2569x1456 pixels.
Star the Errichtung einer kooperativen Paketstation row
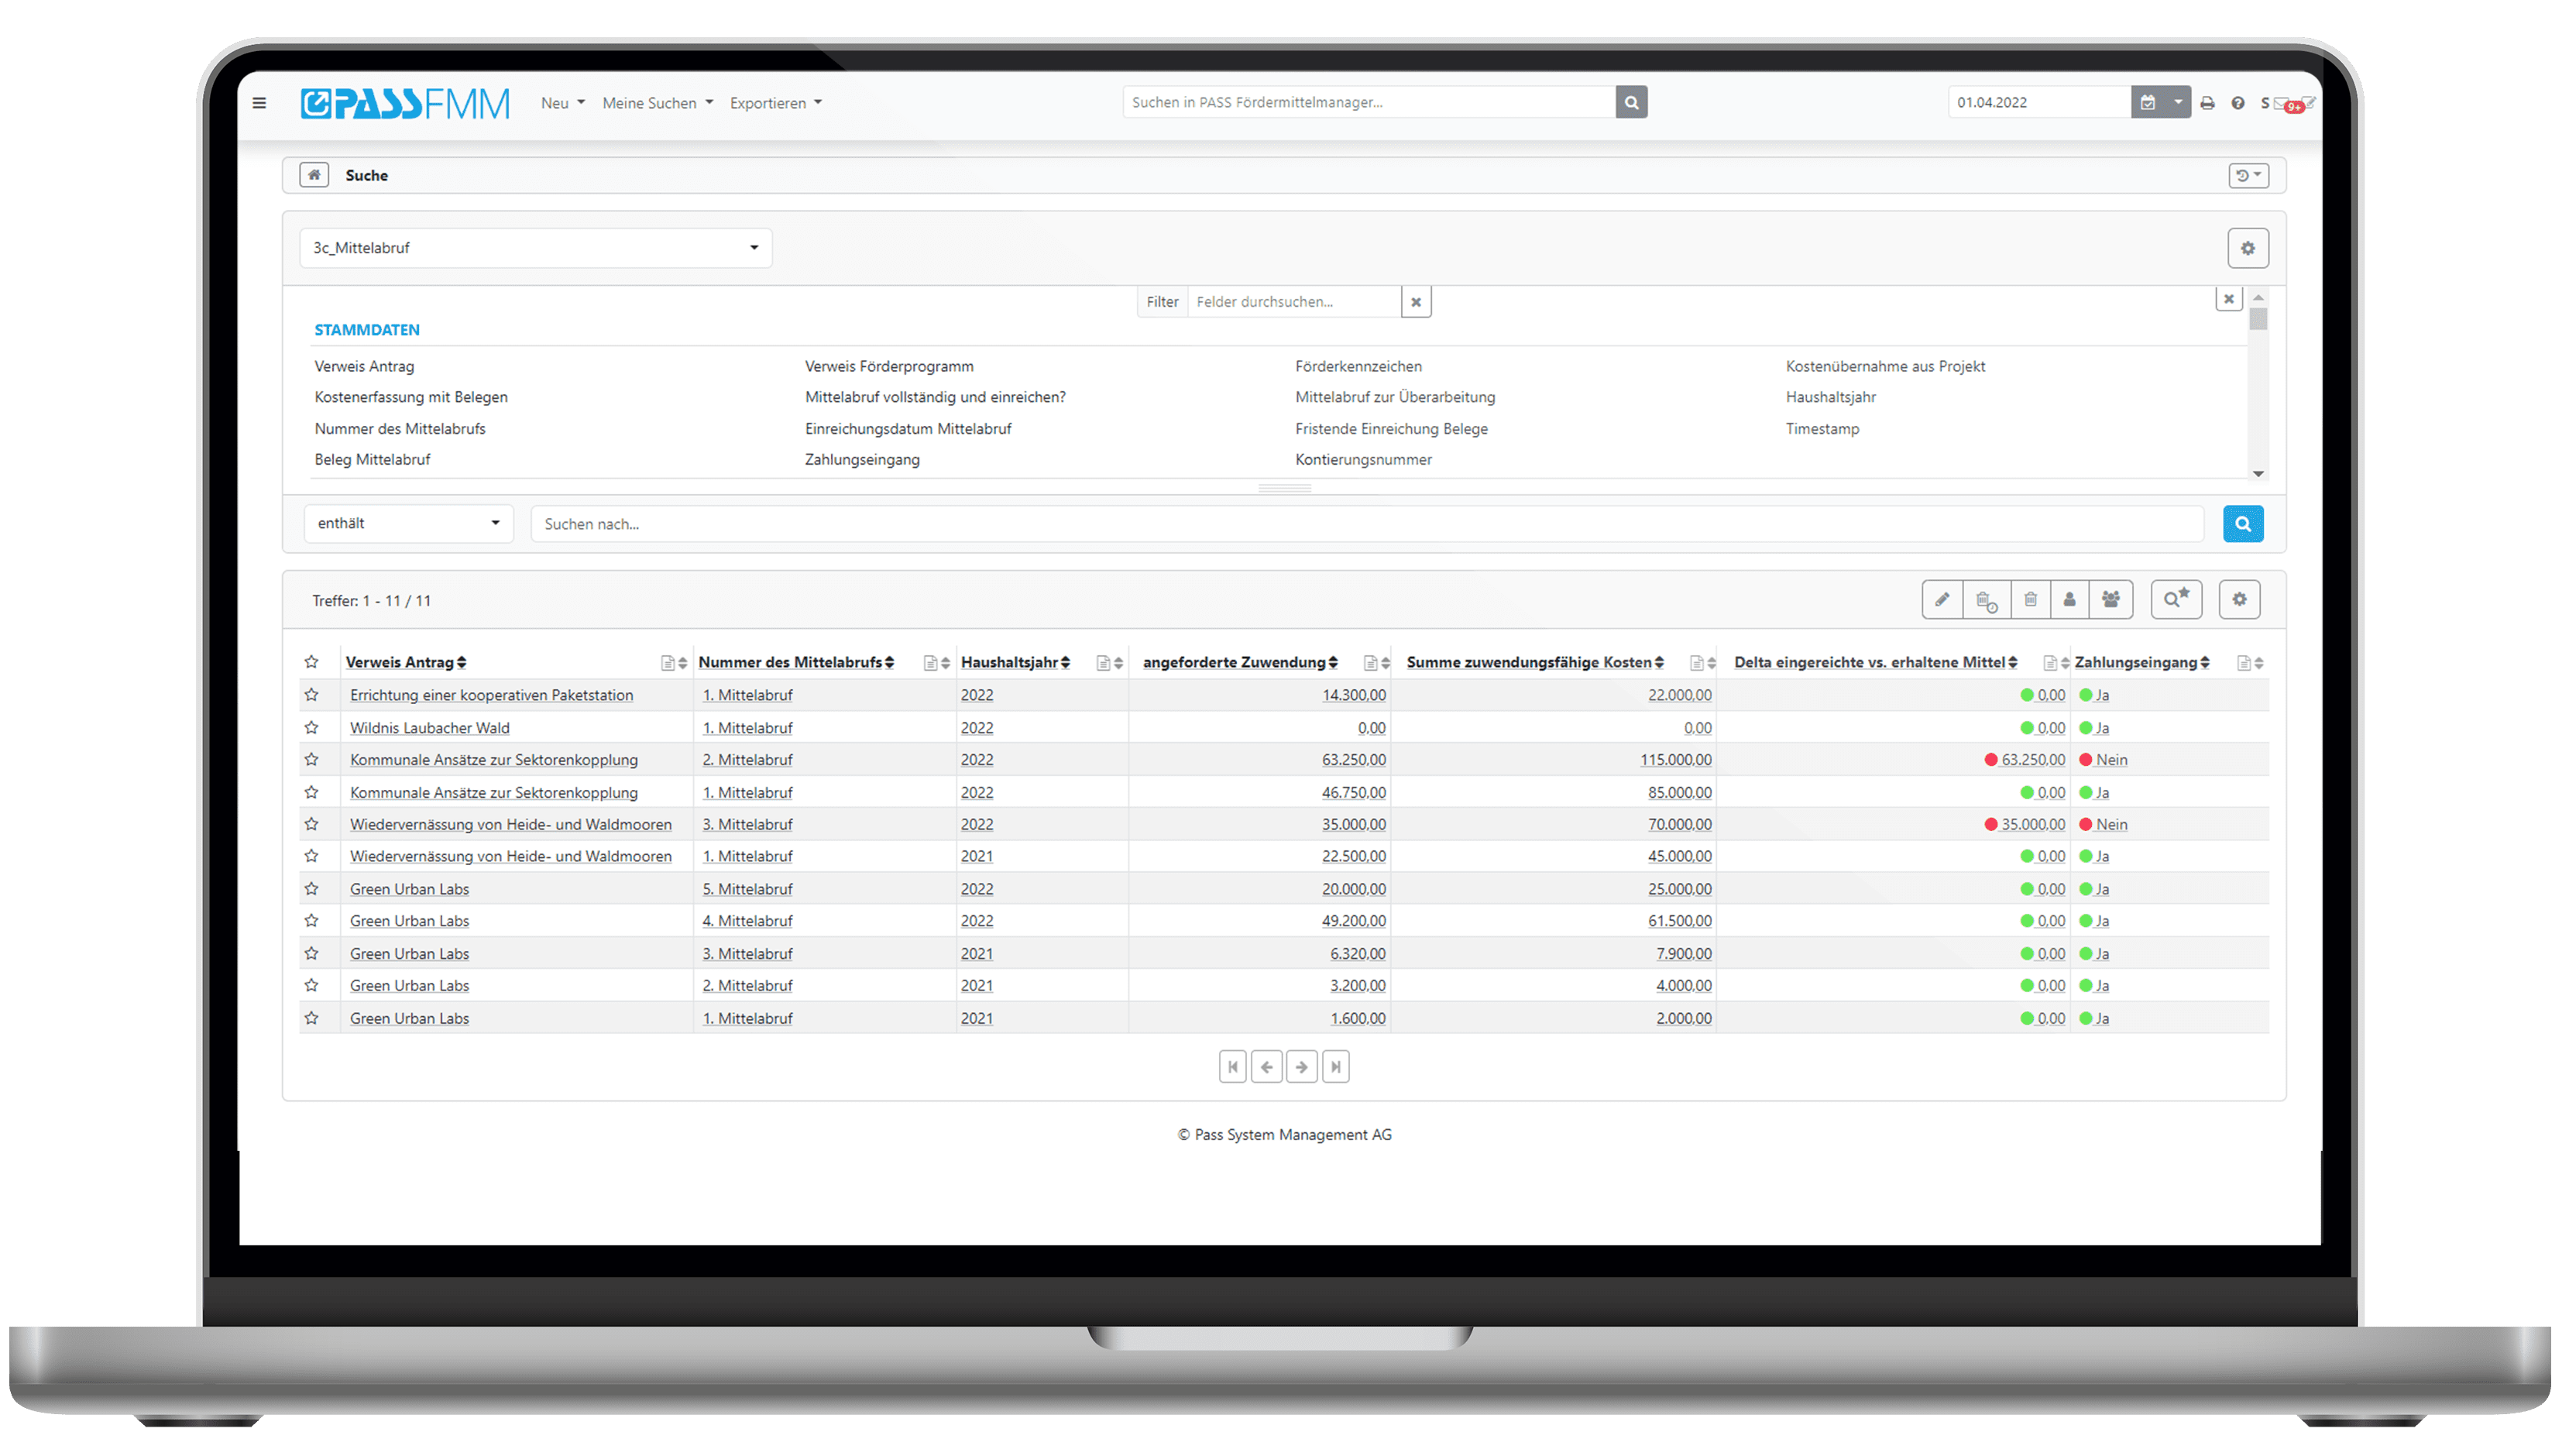312,695
